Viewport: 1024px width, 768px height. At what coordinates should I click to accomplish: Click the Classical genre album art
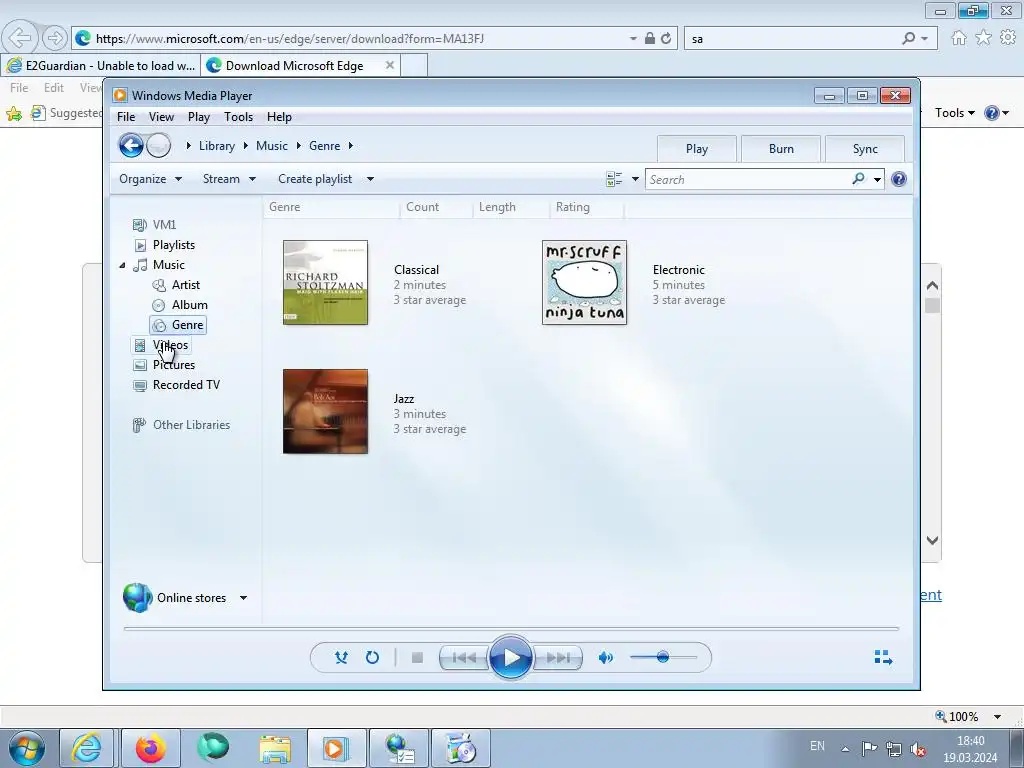point(325,282)
